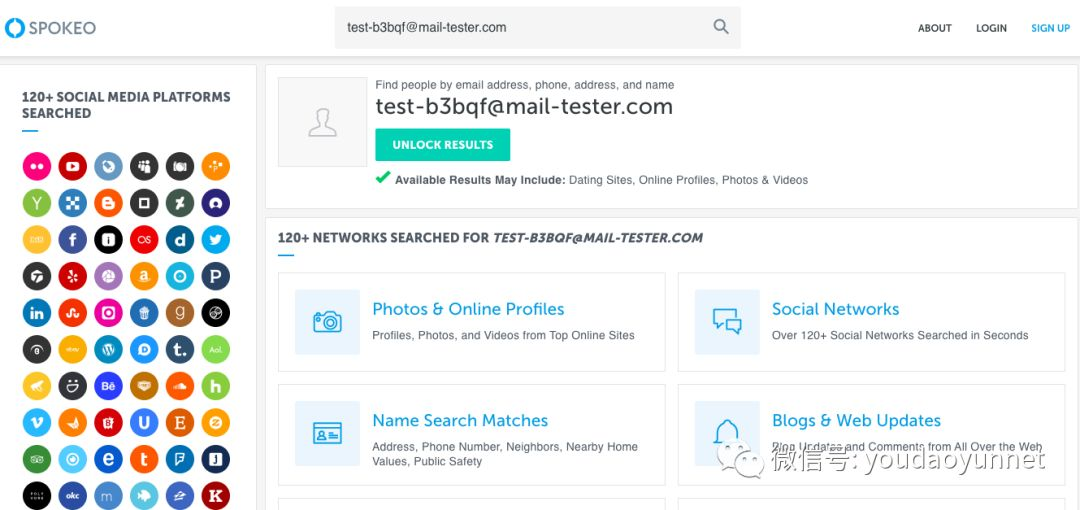
Task: Open the ABOUT menu item
Action: pyautogui.click(x=935, y=28)
